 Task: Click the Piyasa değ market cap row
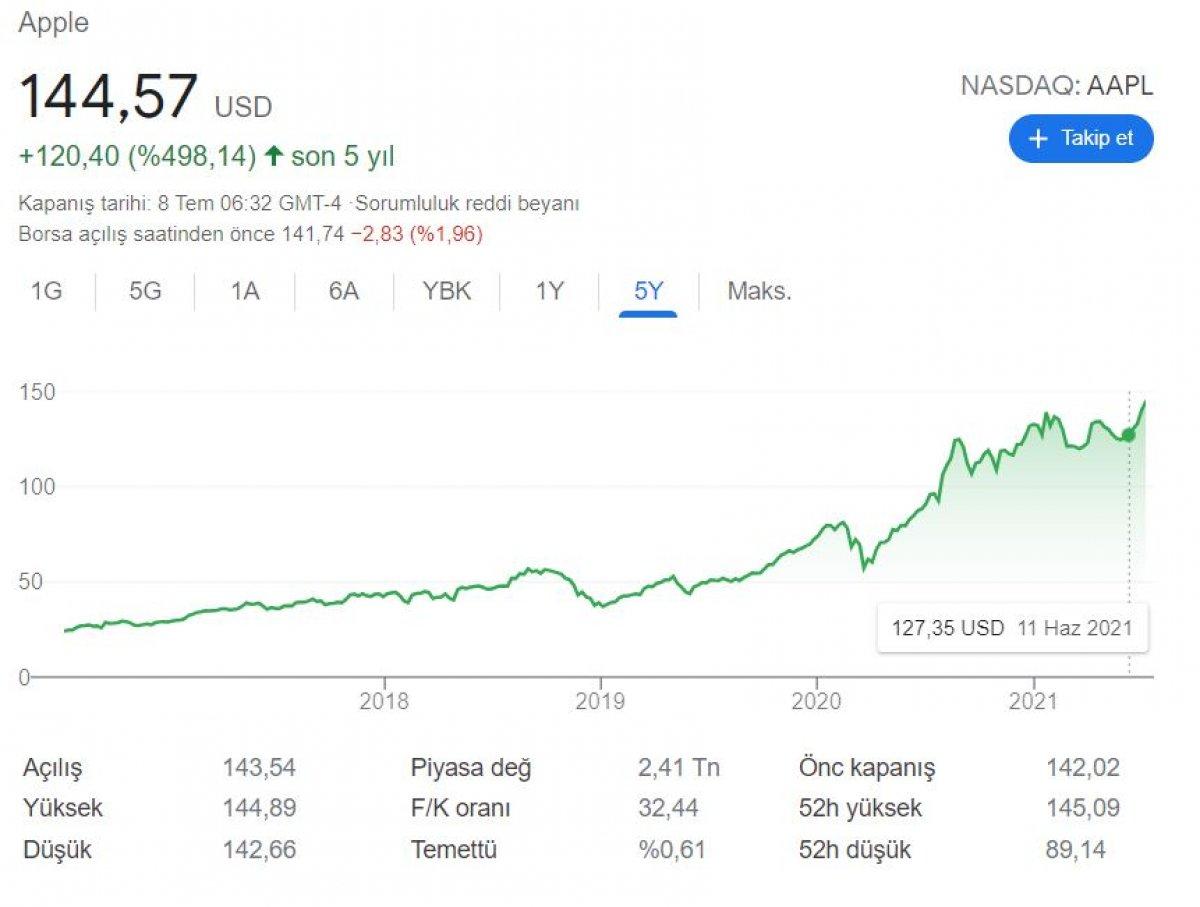[471, 768]
